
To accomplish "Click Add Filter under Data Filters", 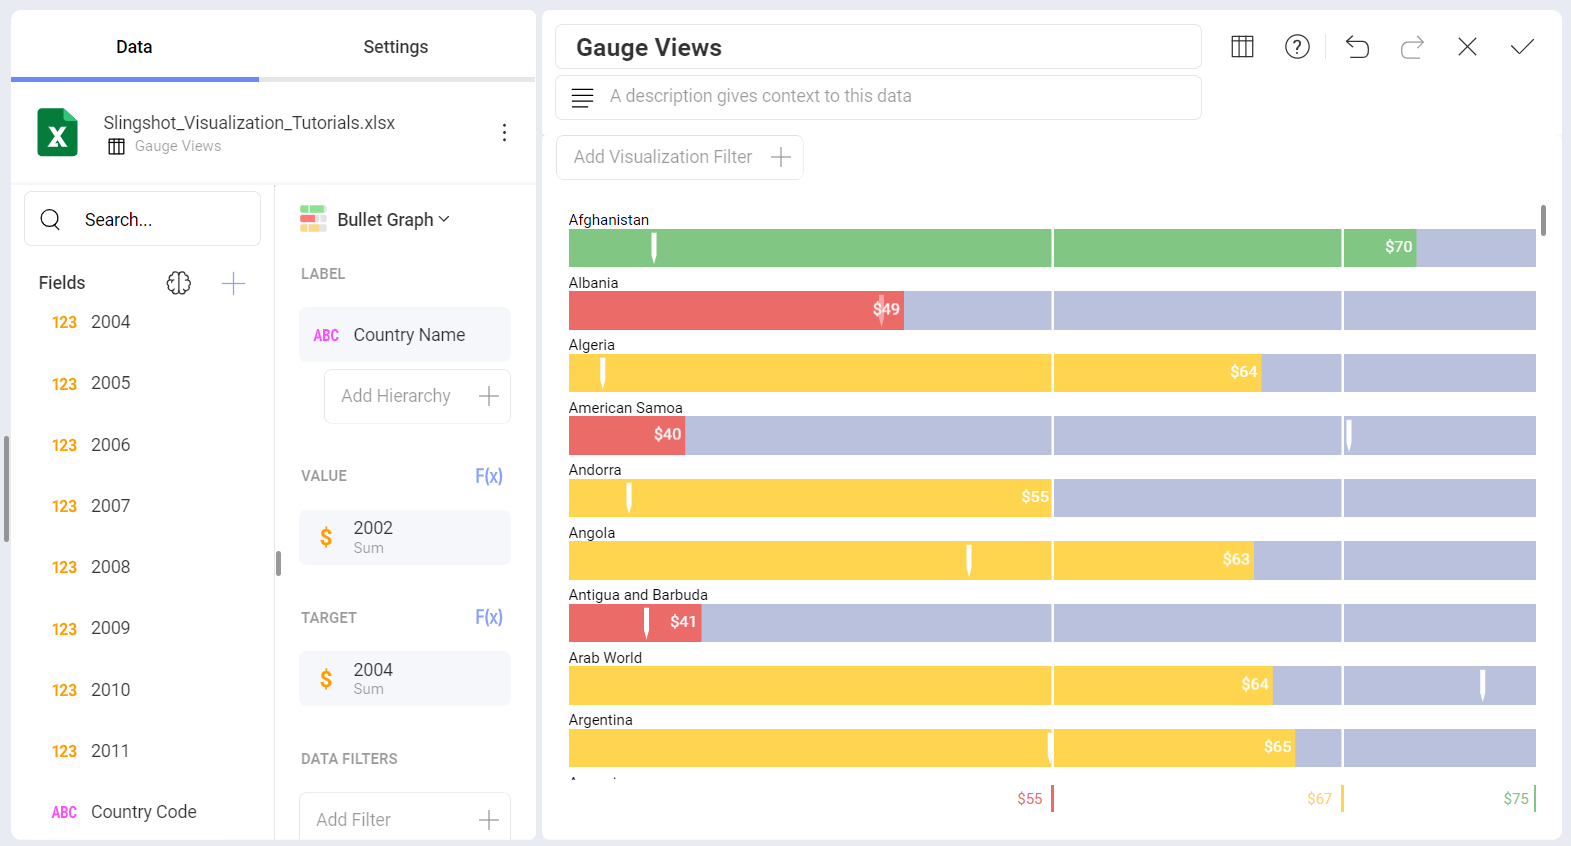I will [405, 819].
